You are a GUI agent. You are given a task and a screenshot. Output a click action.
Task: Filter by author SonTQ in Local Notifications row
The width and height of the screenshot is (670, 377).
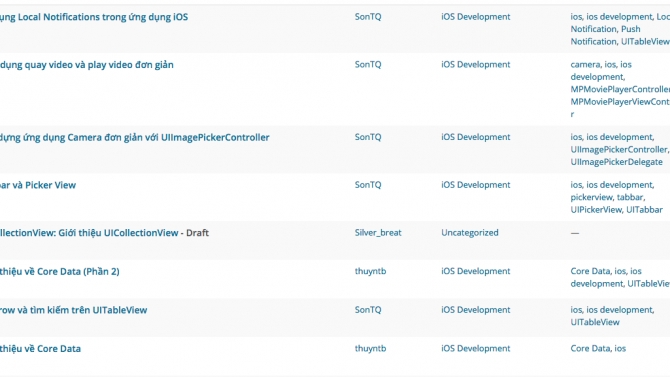click(x=368, y=17)
